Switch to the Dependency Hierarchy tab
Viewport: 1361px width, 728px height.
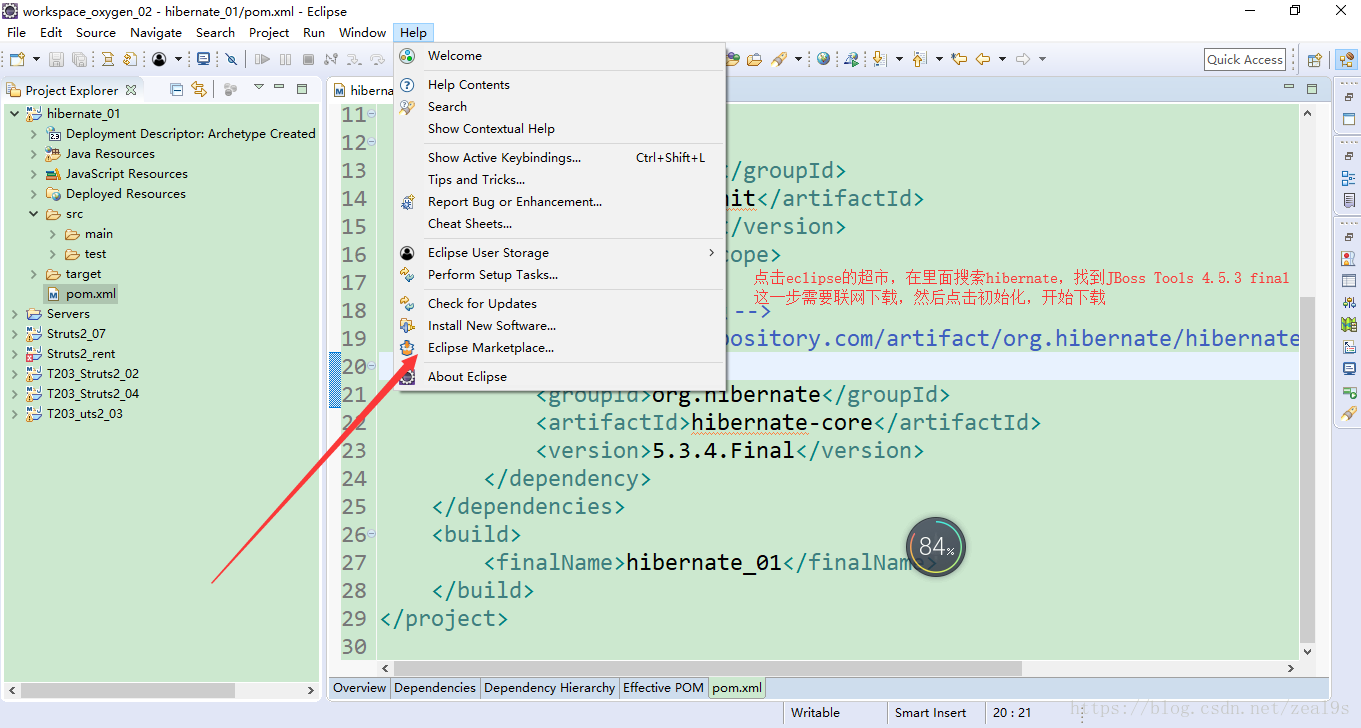(x=550, y=688)
